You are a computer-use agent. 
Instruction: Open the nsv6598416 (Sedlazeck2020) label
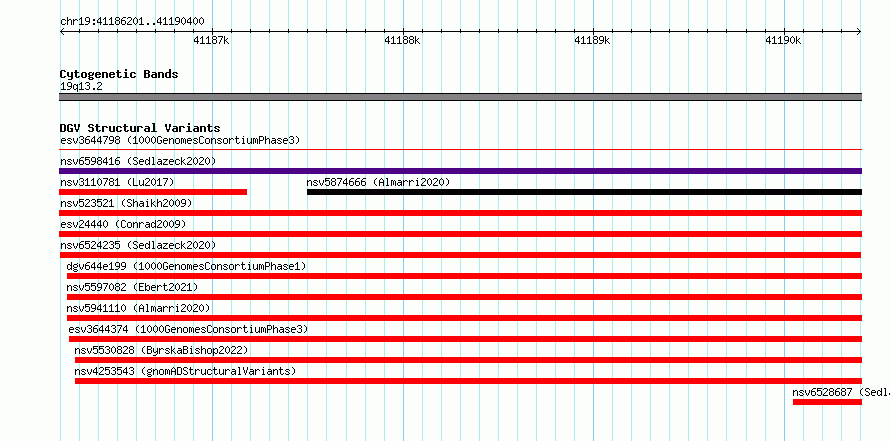[x=138, y=161]
